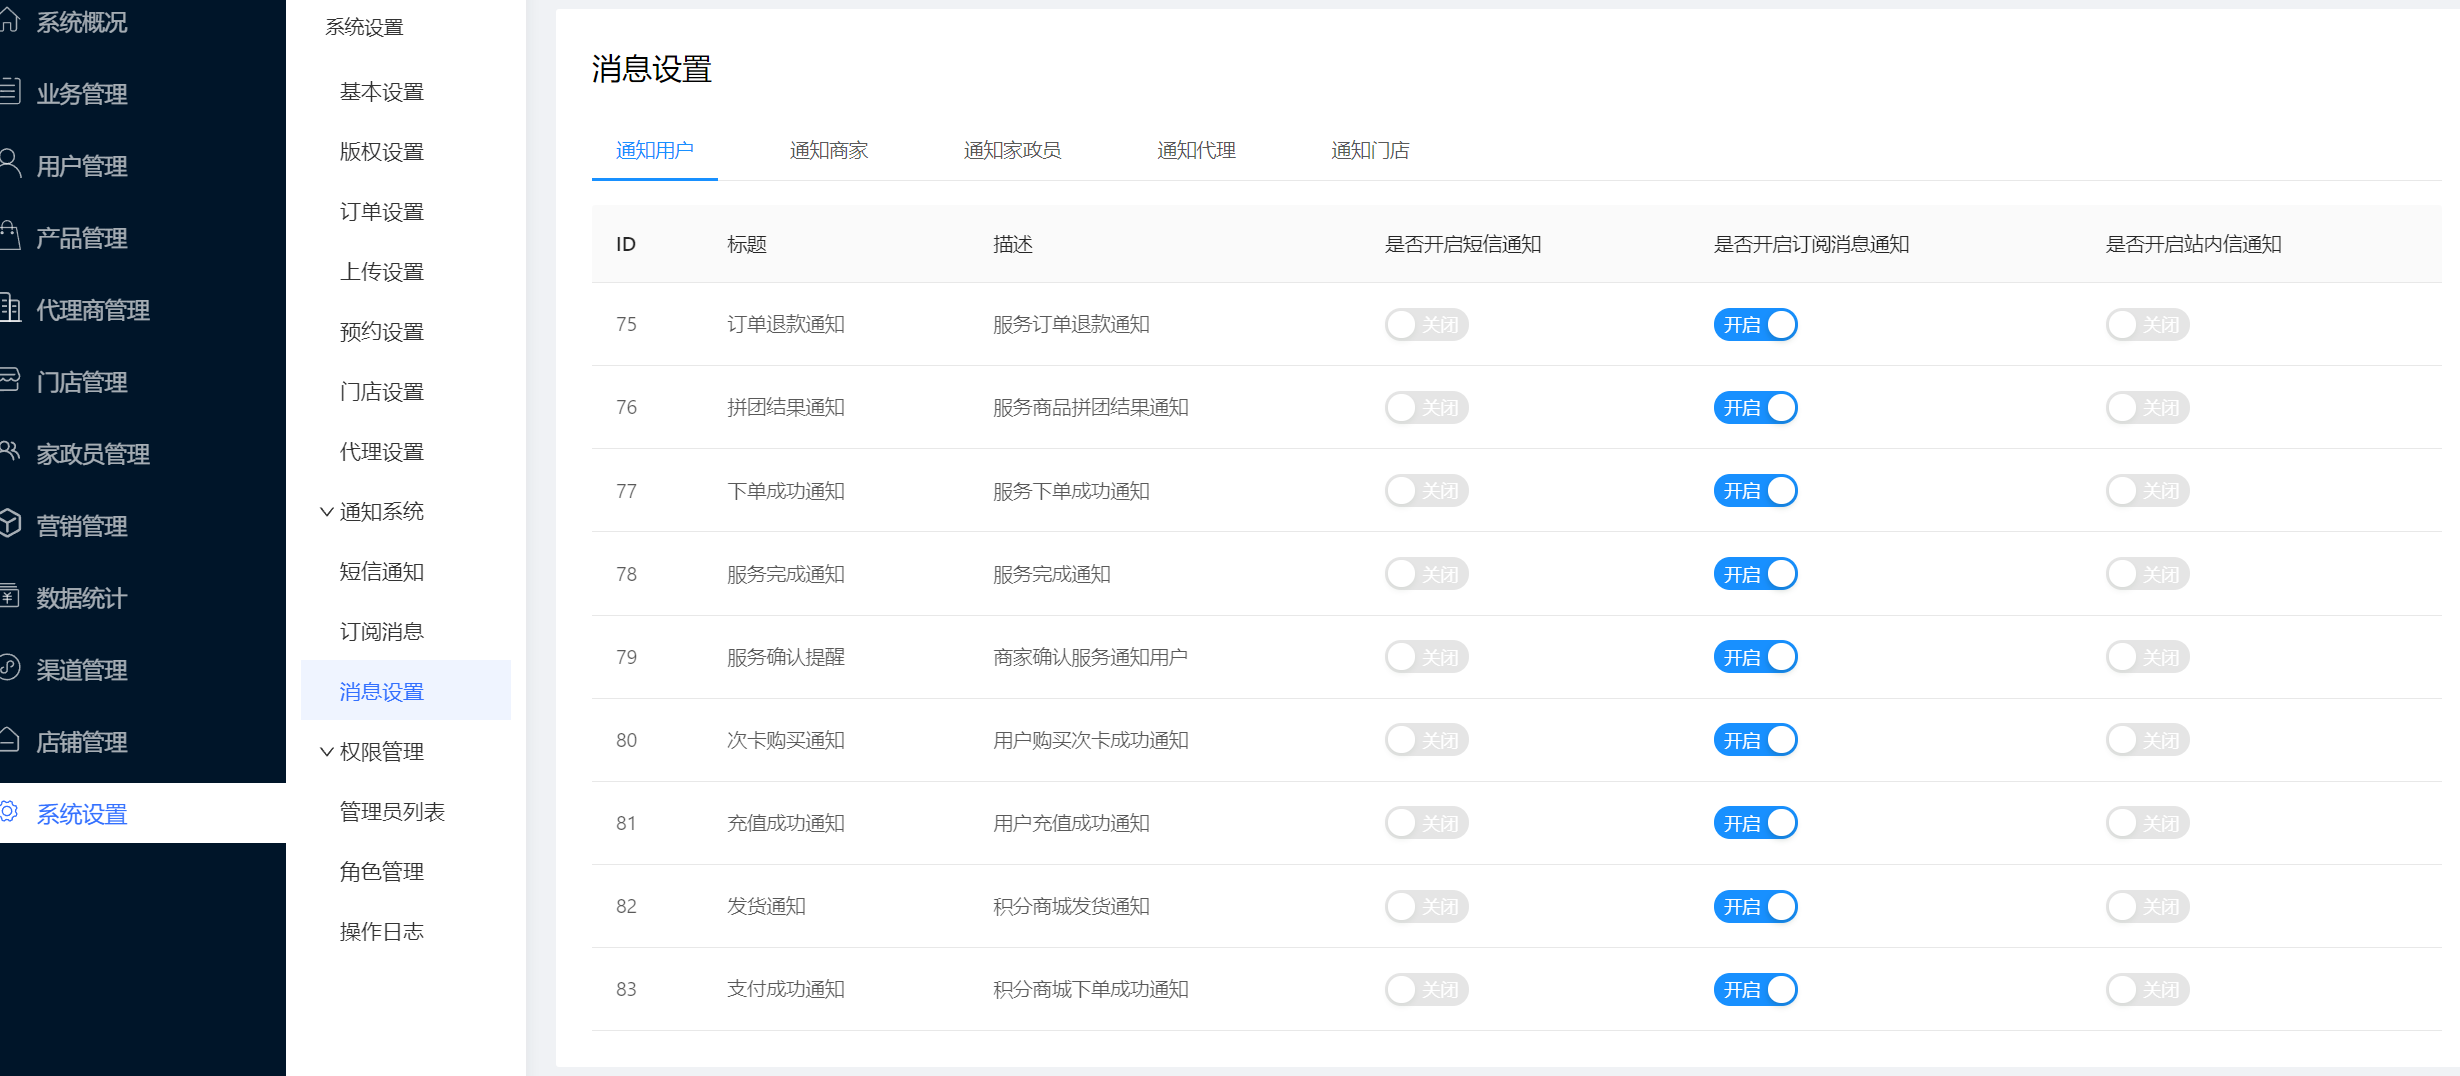Enable in-site message for 服务完成通知

point(2147,574)
